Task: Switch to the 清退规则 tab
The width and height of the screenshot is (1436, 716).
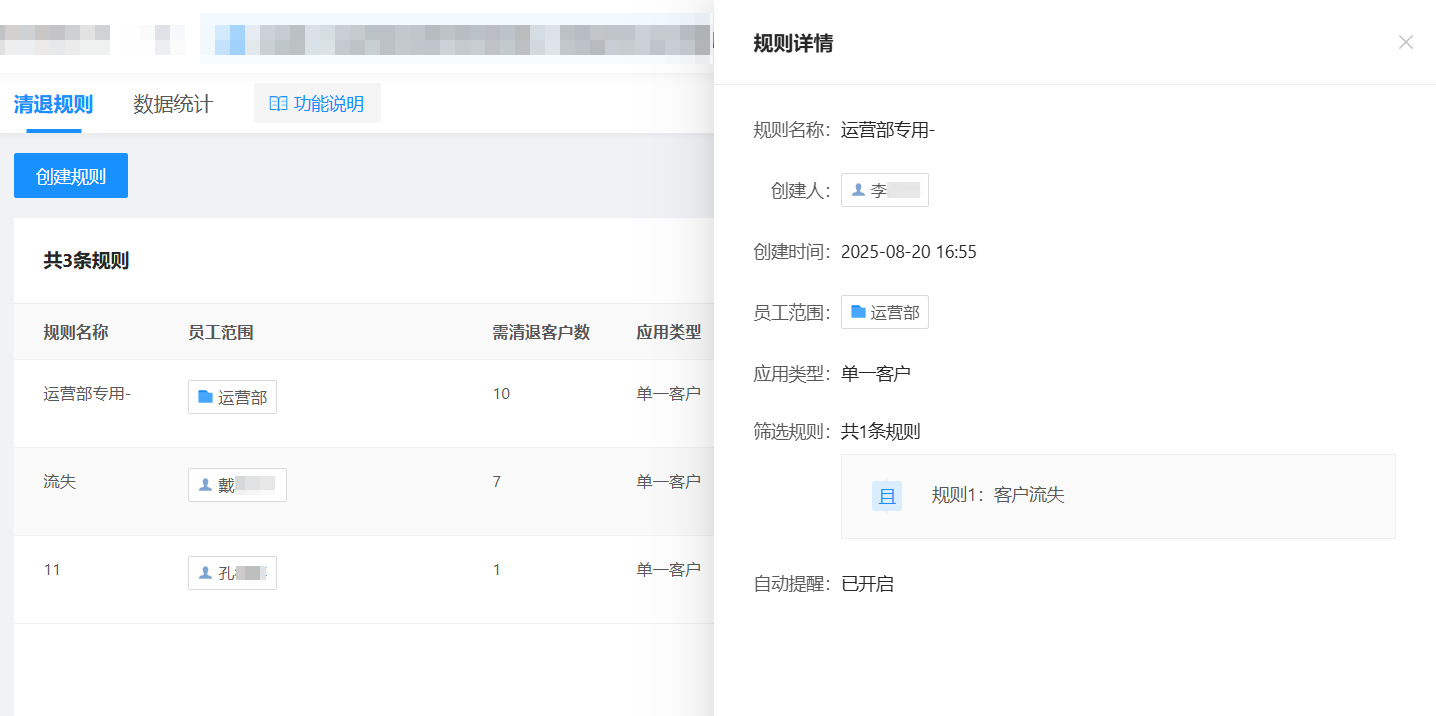Action: click(53, 104)
